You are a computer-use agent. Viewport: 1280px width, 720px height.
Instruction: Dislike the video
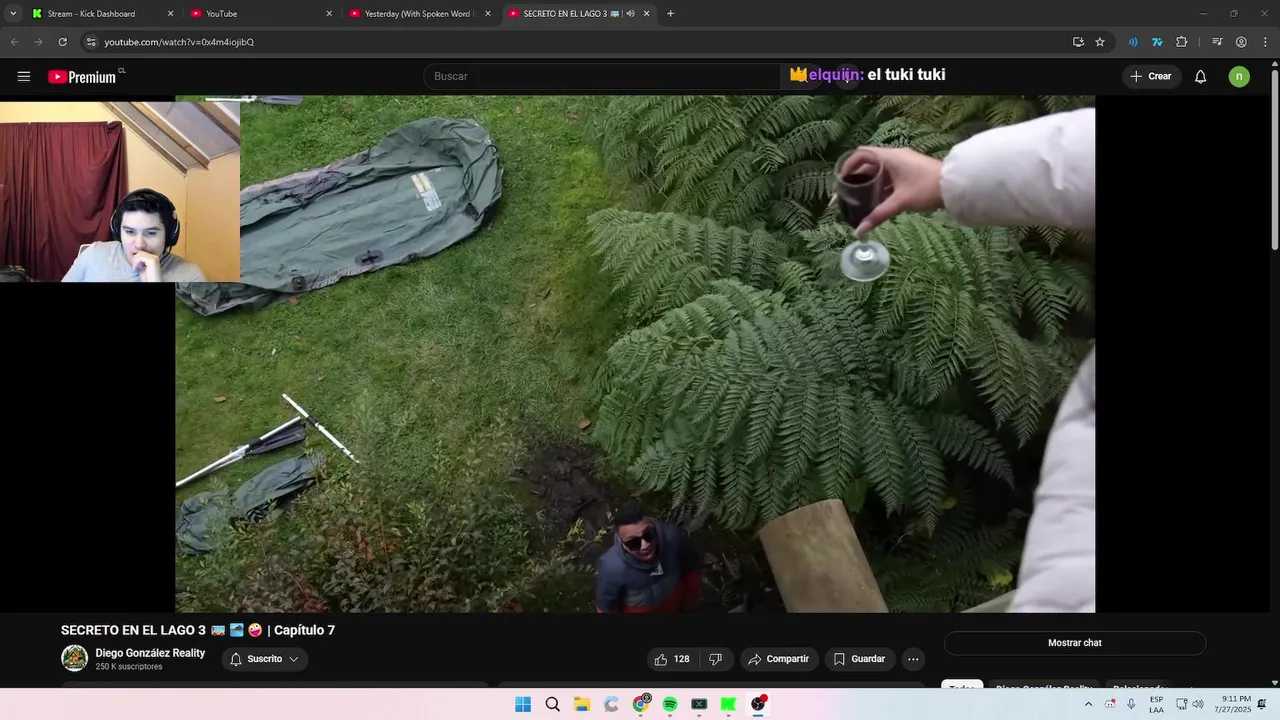point(716,659)
